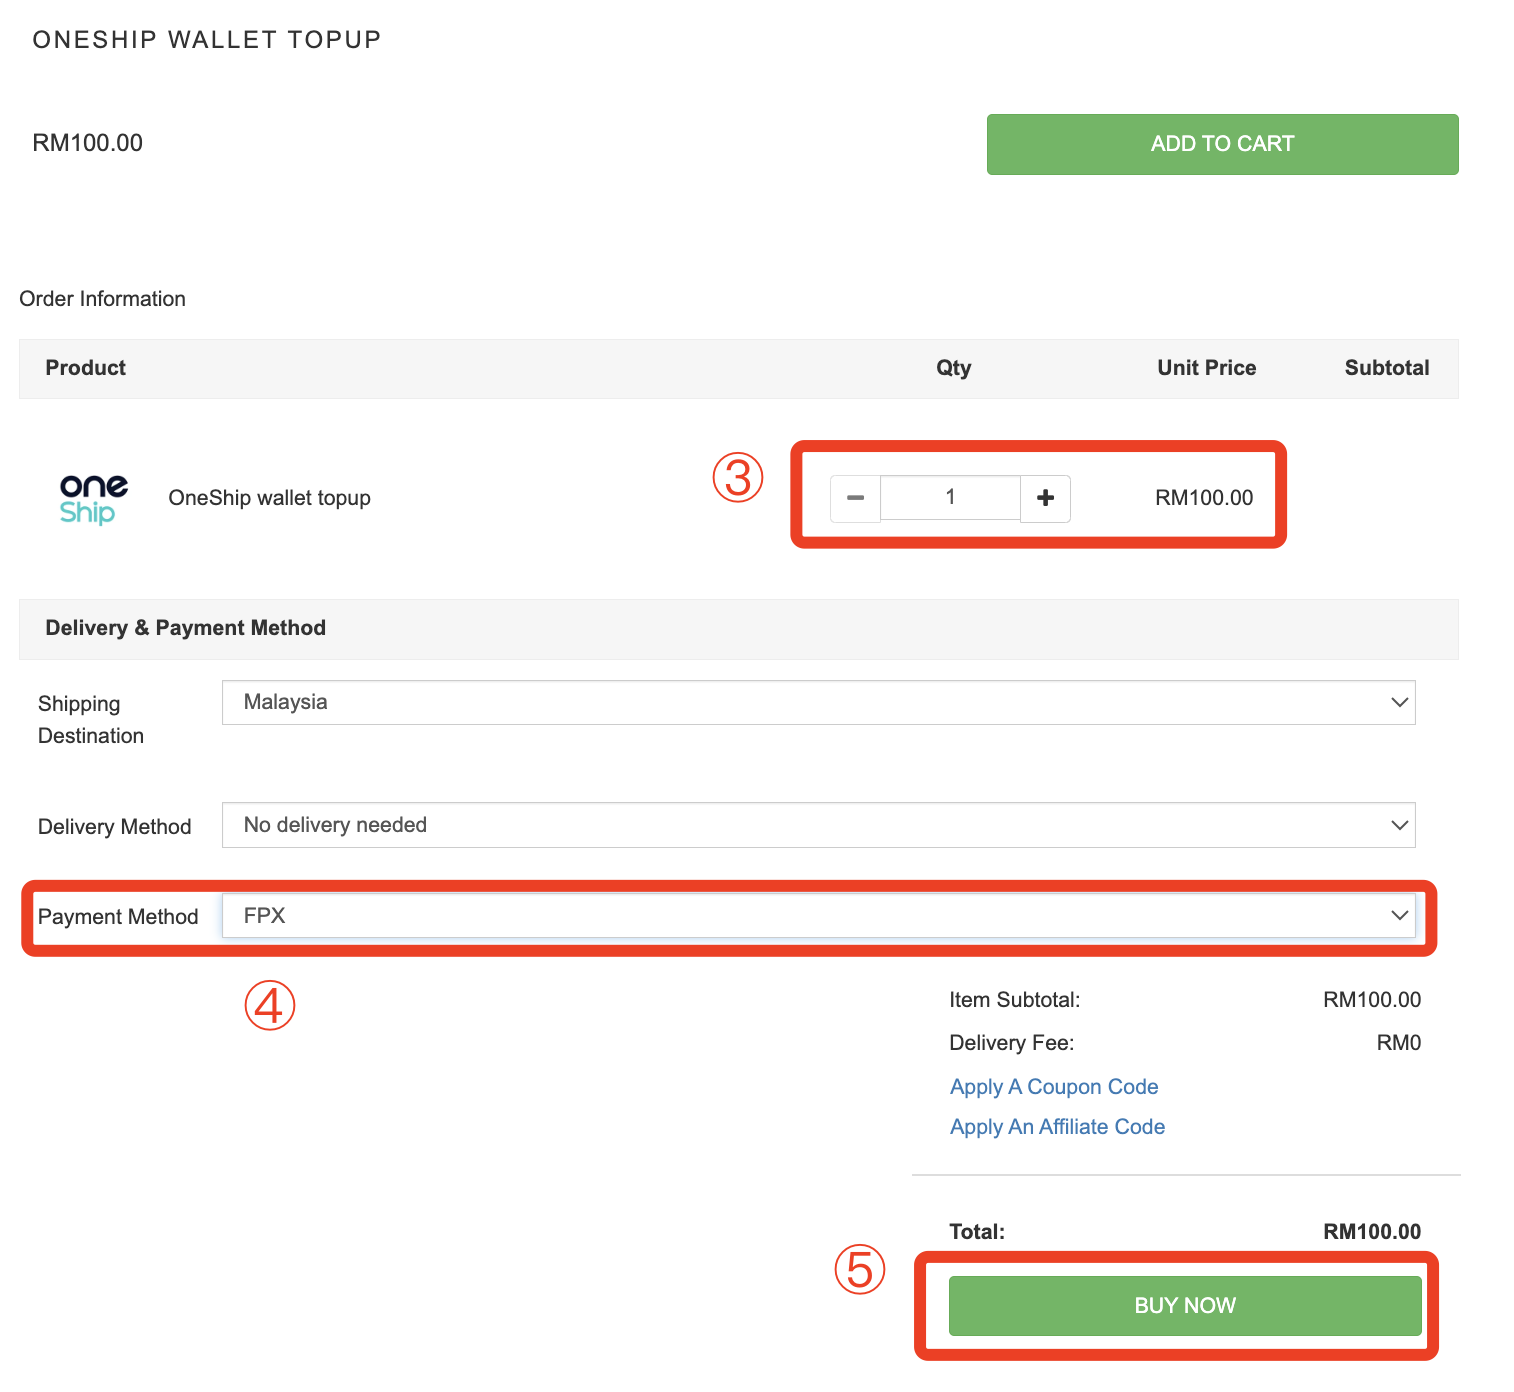1514x1392 pixels.
Task: Click the quantity input field
Action: click(x=950, y=497)
